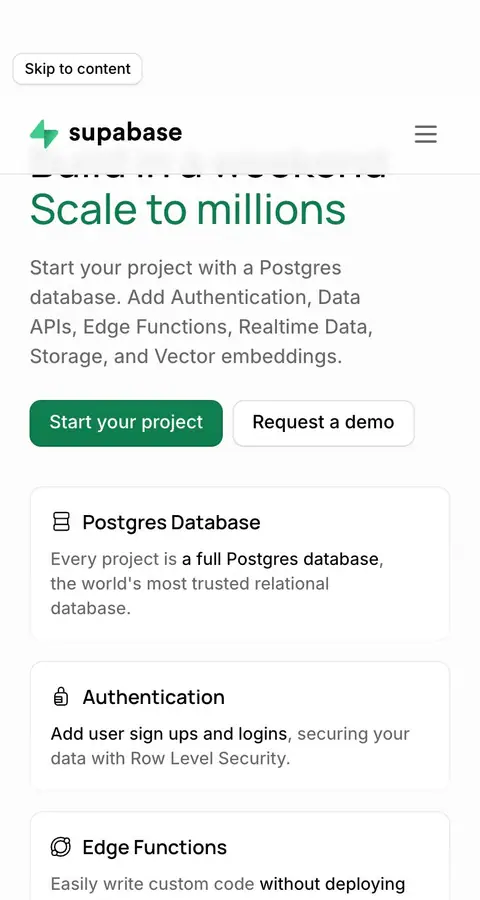This screenshot has height=900, width=480.
Task: Click the supabase wordmark text
Action: pyautogui.click(x=125, y=133)
